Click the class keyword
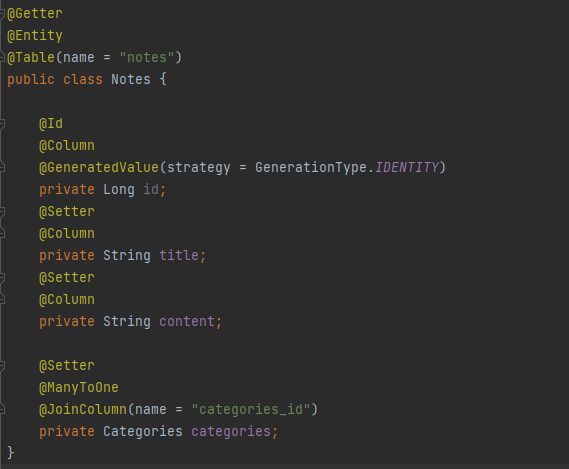The width and height of the screenshot is (569, 469). tap(83, 79)
